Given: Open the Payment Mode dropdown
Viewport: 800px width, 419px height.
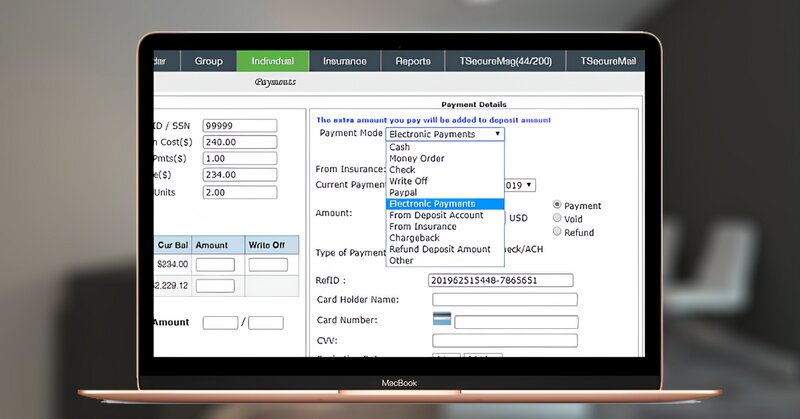Looking at the screenshot, I should pyautogui.click(x=445, y=134).
